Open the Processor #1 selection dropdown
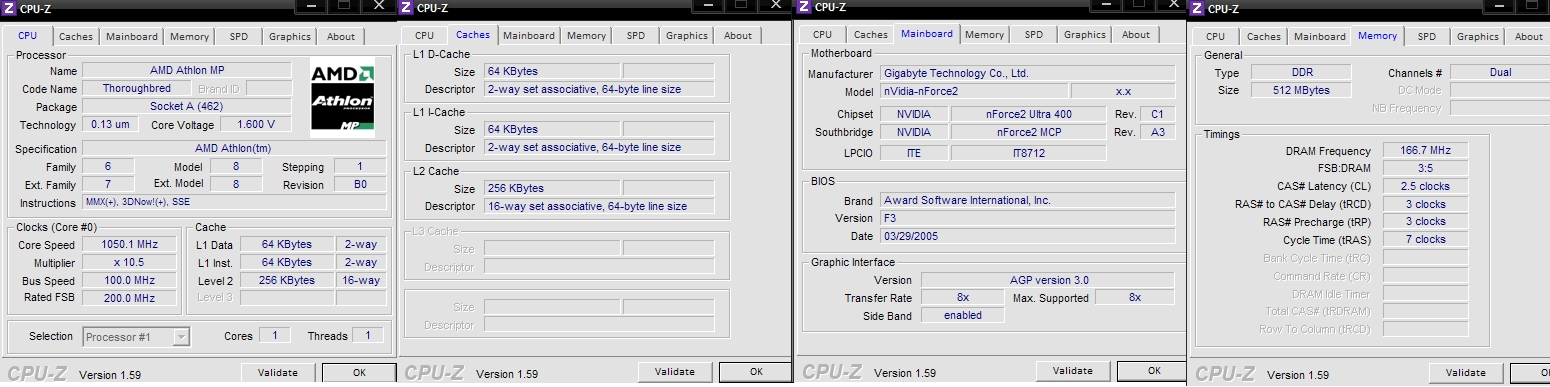This screenshot has width=1550, height=387. [137, 337]
